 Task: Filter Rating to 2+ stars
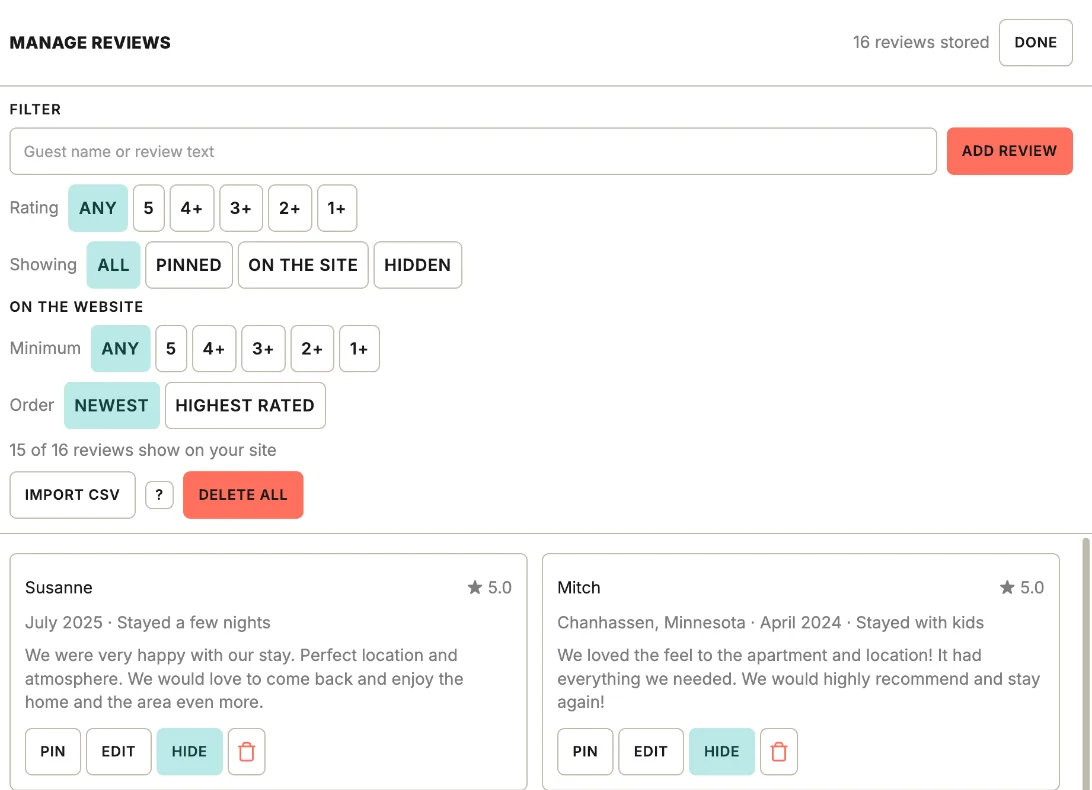coord(290,208)
